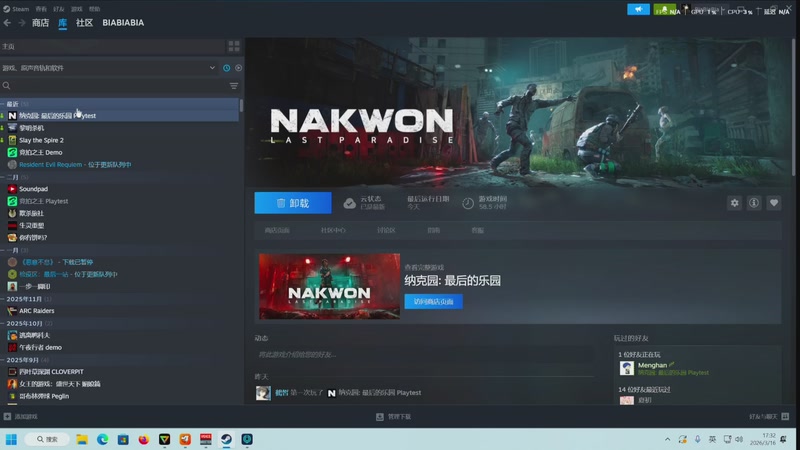Viewport: 800px width, 450px height.
Task: Toggle the ready-to-play filter icon
Action: tap(238, 68)
